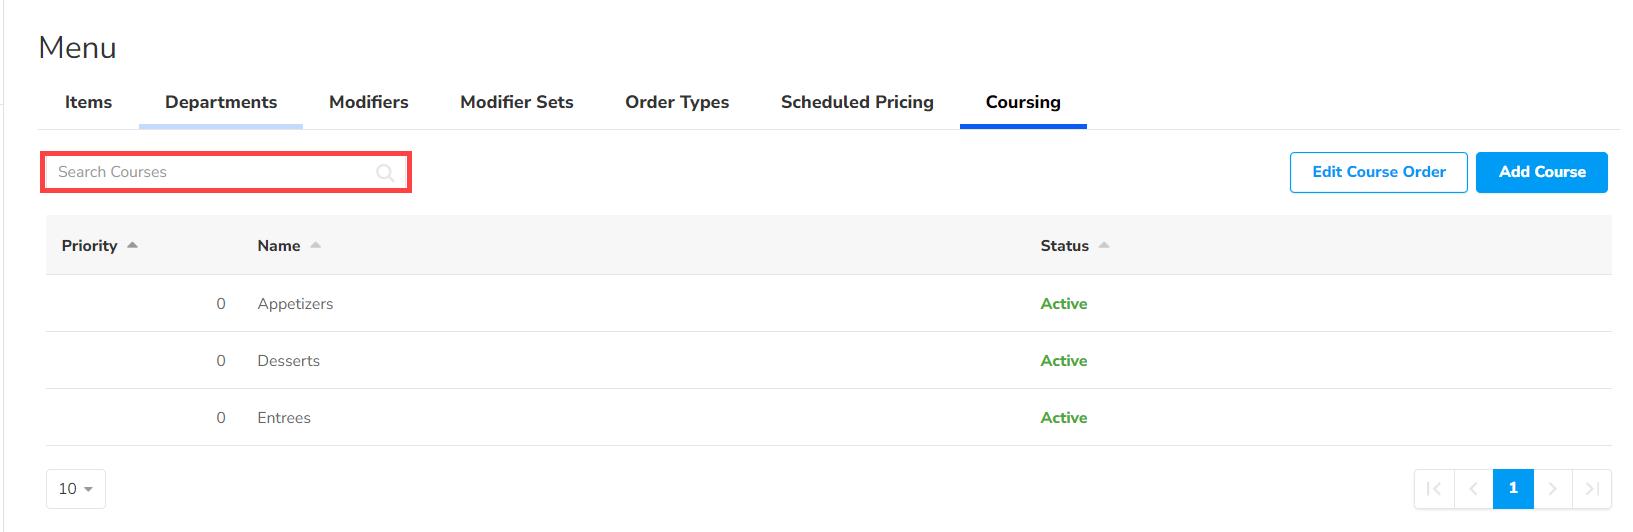Image resolution: width=1633 pixels, height=532 pixels.
Task: Click the search magnifier icon
Action: click(x=385, y=173)
